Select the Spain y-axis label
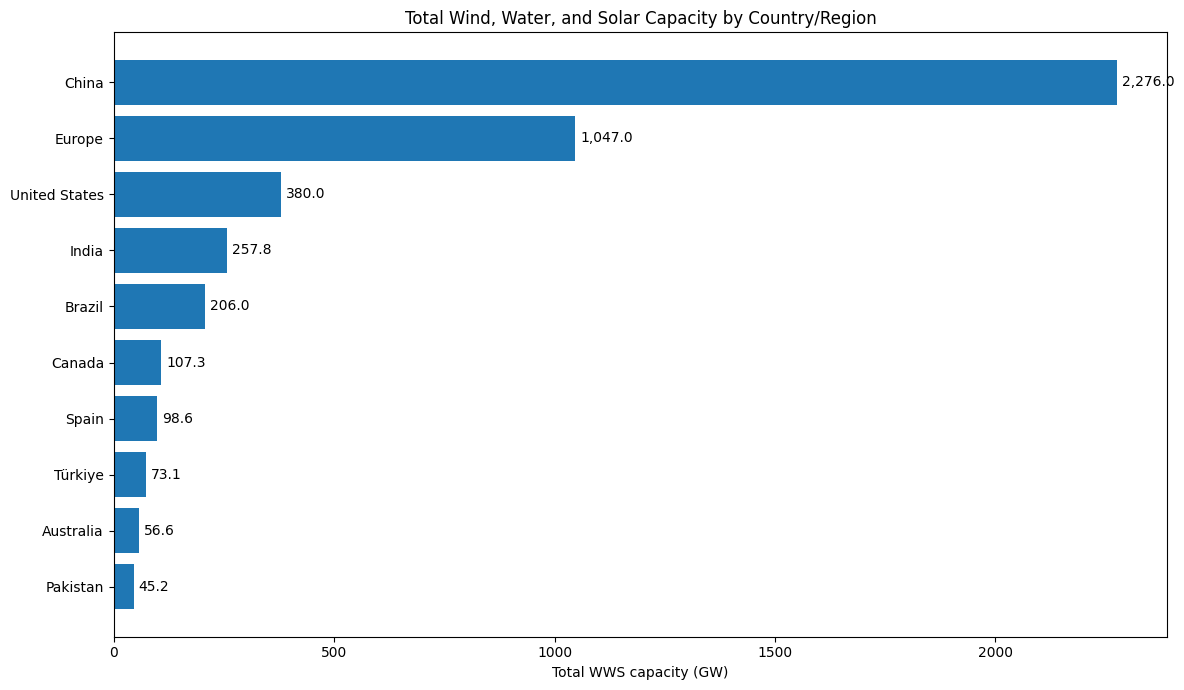This screenshot has height=690, width=1184. [85, 419]
